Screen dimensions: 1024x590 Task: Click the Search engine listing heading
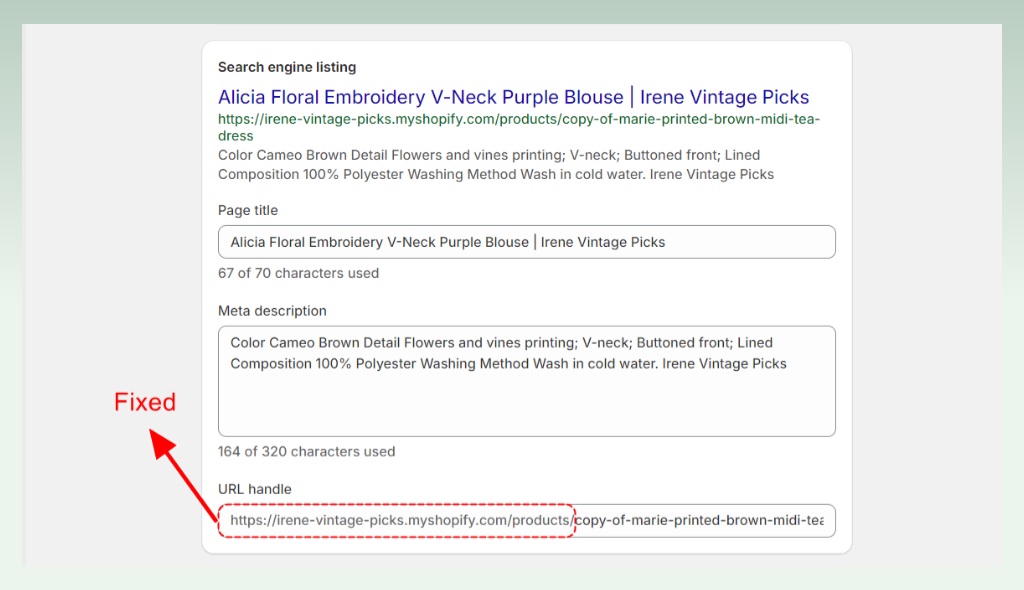point(287,67)
